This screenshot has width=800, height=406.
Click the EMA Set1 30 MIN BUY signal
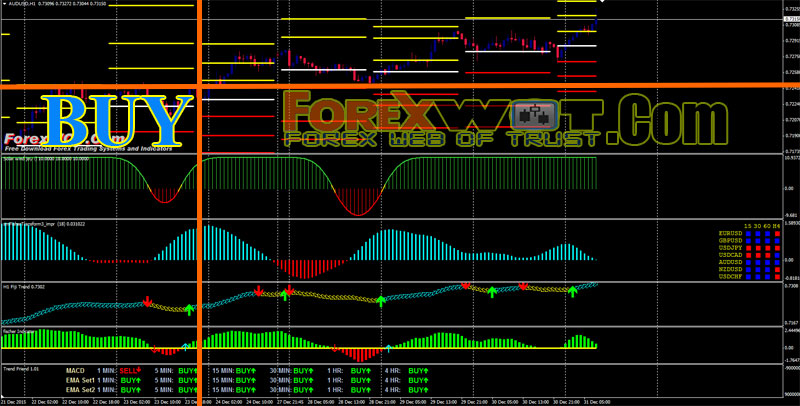click(304, 380)
